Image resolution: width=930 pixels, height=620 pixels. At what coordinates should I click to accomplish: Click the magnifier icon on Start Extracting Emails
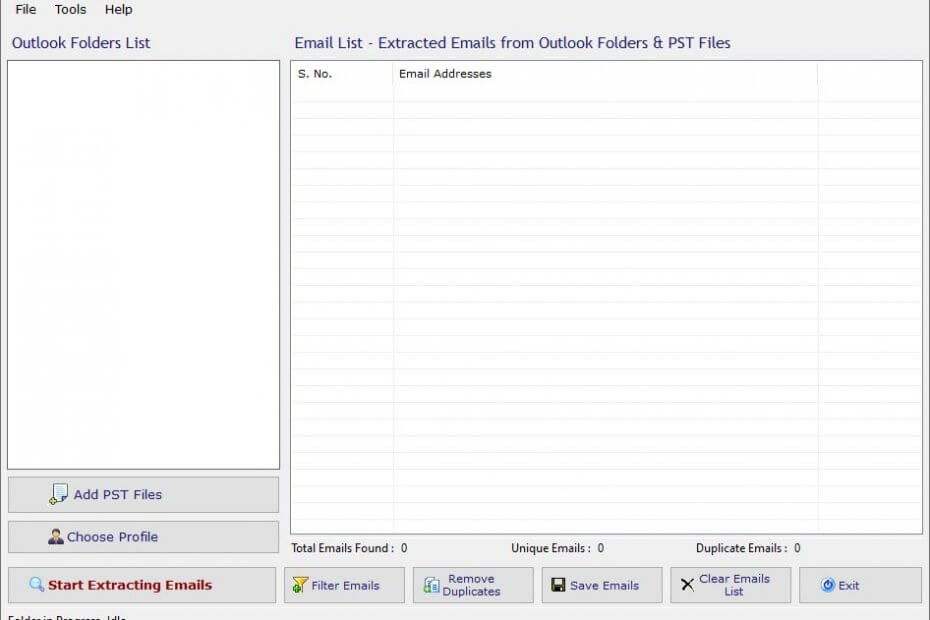point(36,584)
